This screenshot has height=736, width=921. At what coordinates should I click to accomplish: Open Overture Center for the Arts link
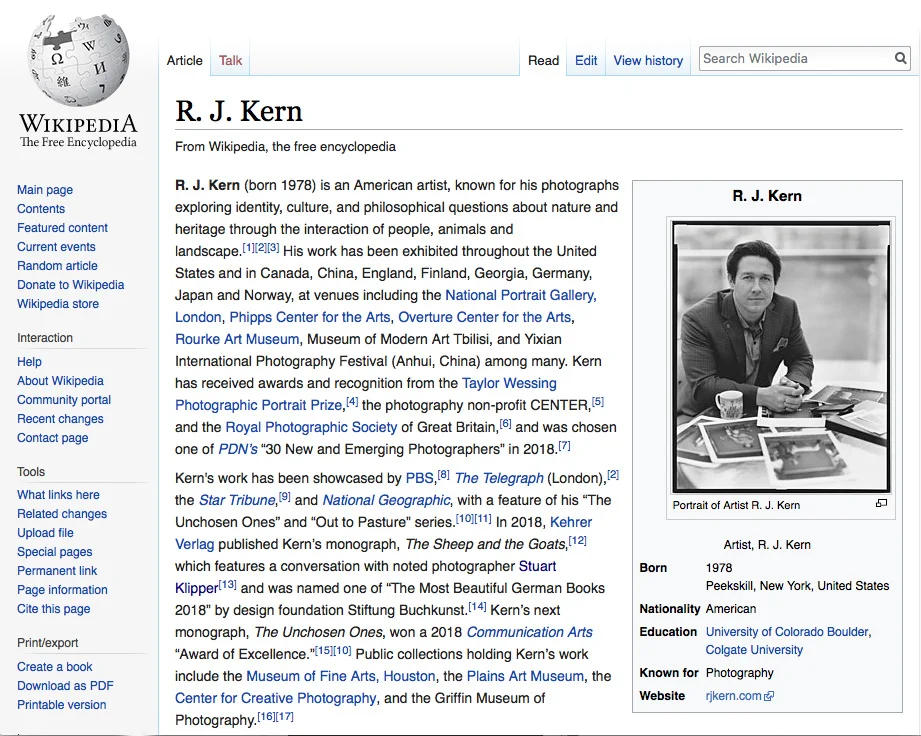(x=485, y=317)
